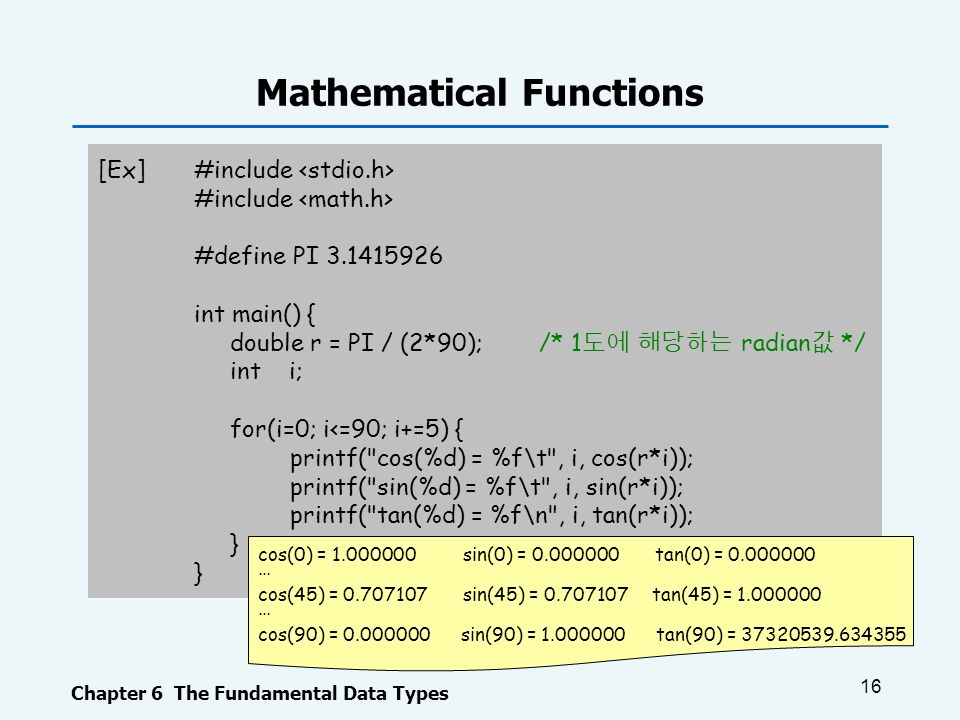960x720 pixels.
Task: Click output "sin(45) = 0.707107"
Action: coord(545,594)
